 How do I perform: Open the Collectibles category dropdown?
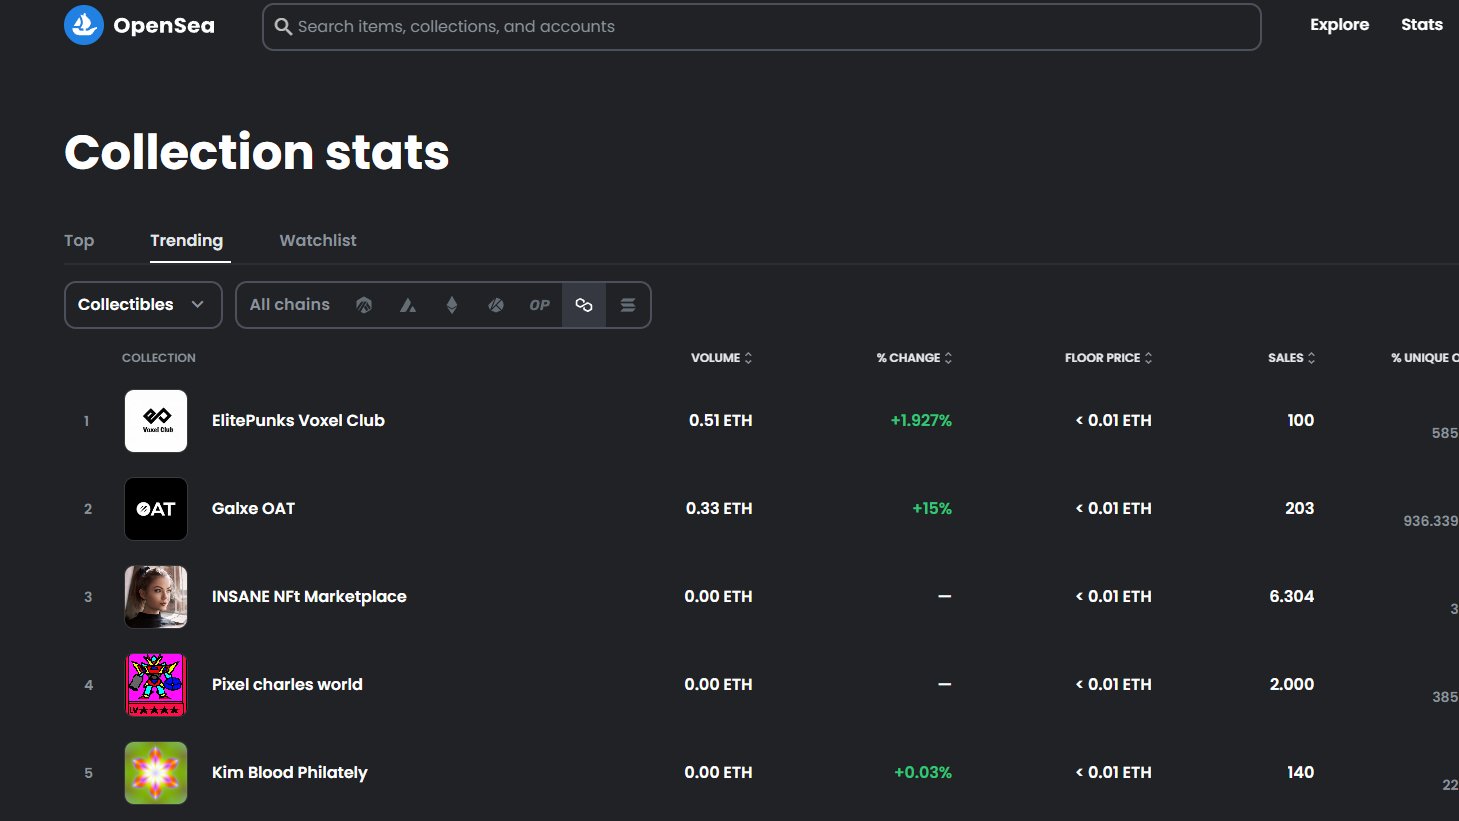pos(143,305)
